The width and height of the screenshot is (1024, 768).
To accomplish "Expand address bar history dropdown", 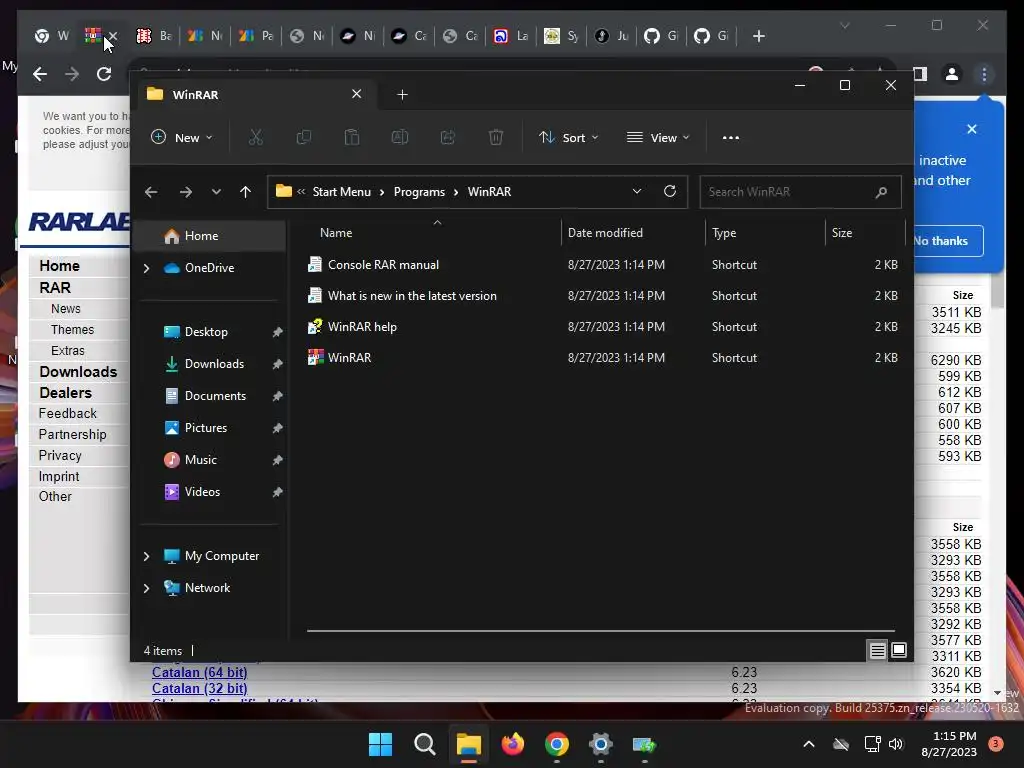I will tap(637, 191).
